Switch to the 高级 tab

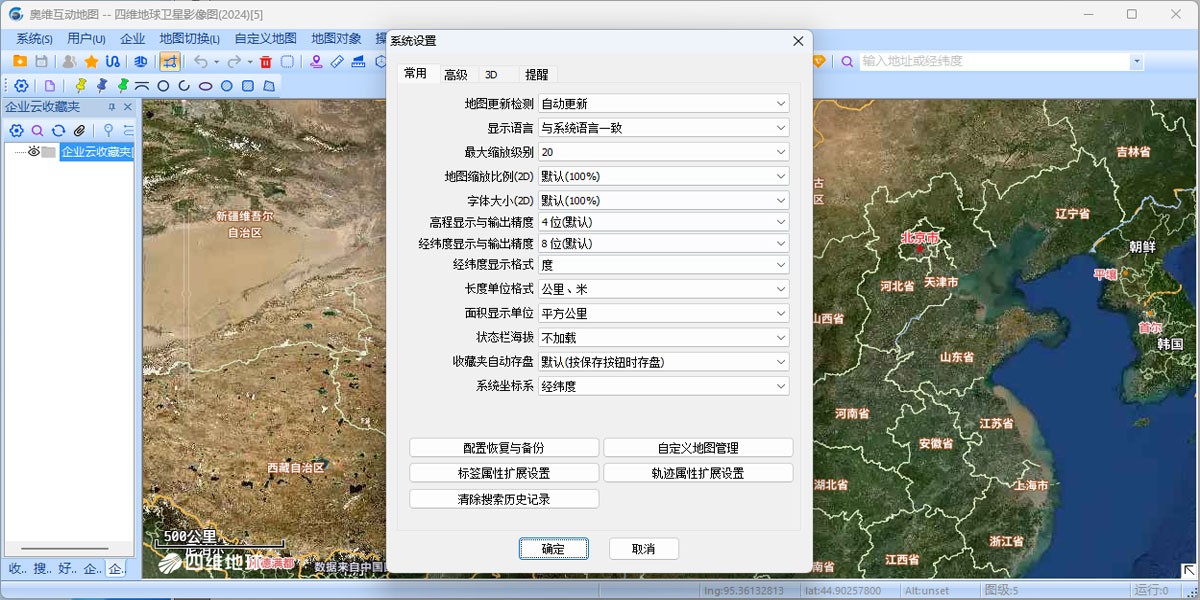[x=456, y=75]
